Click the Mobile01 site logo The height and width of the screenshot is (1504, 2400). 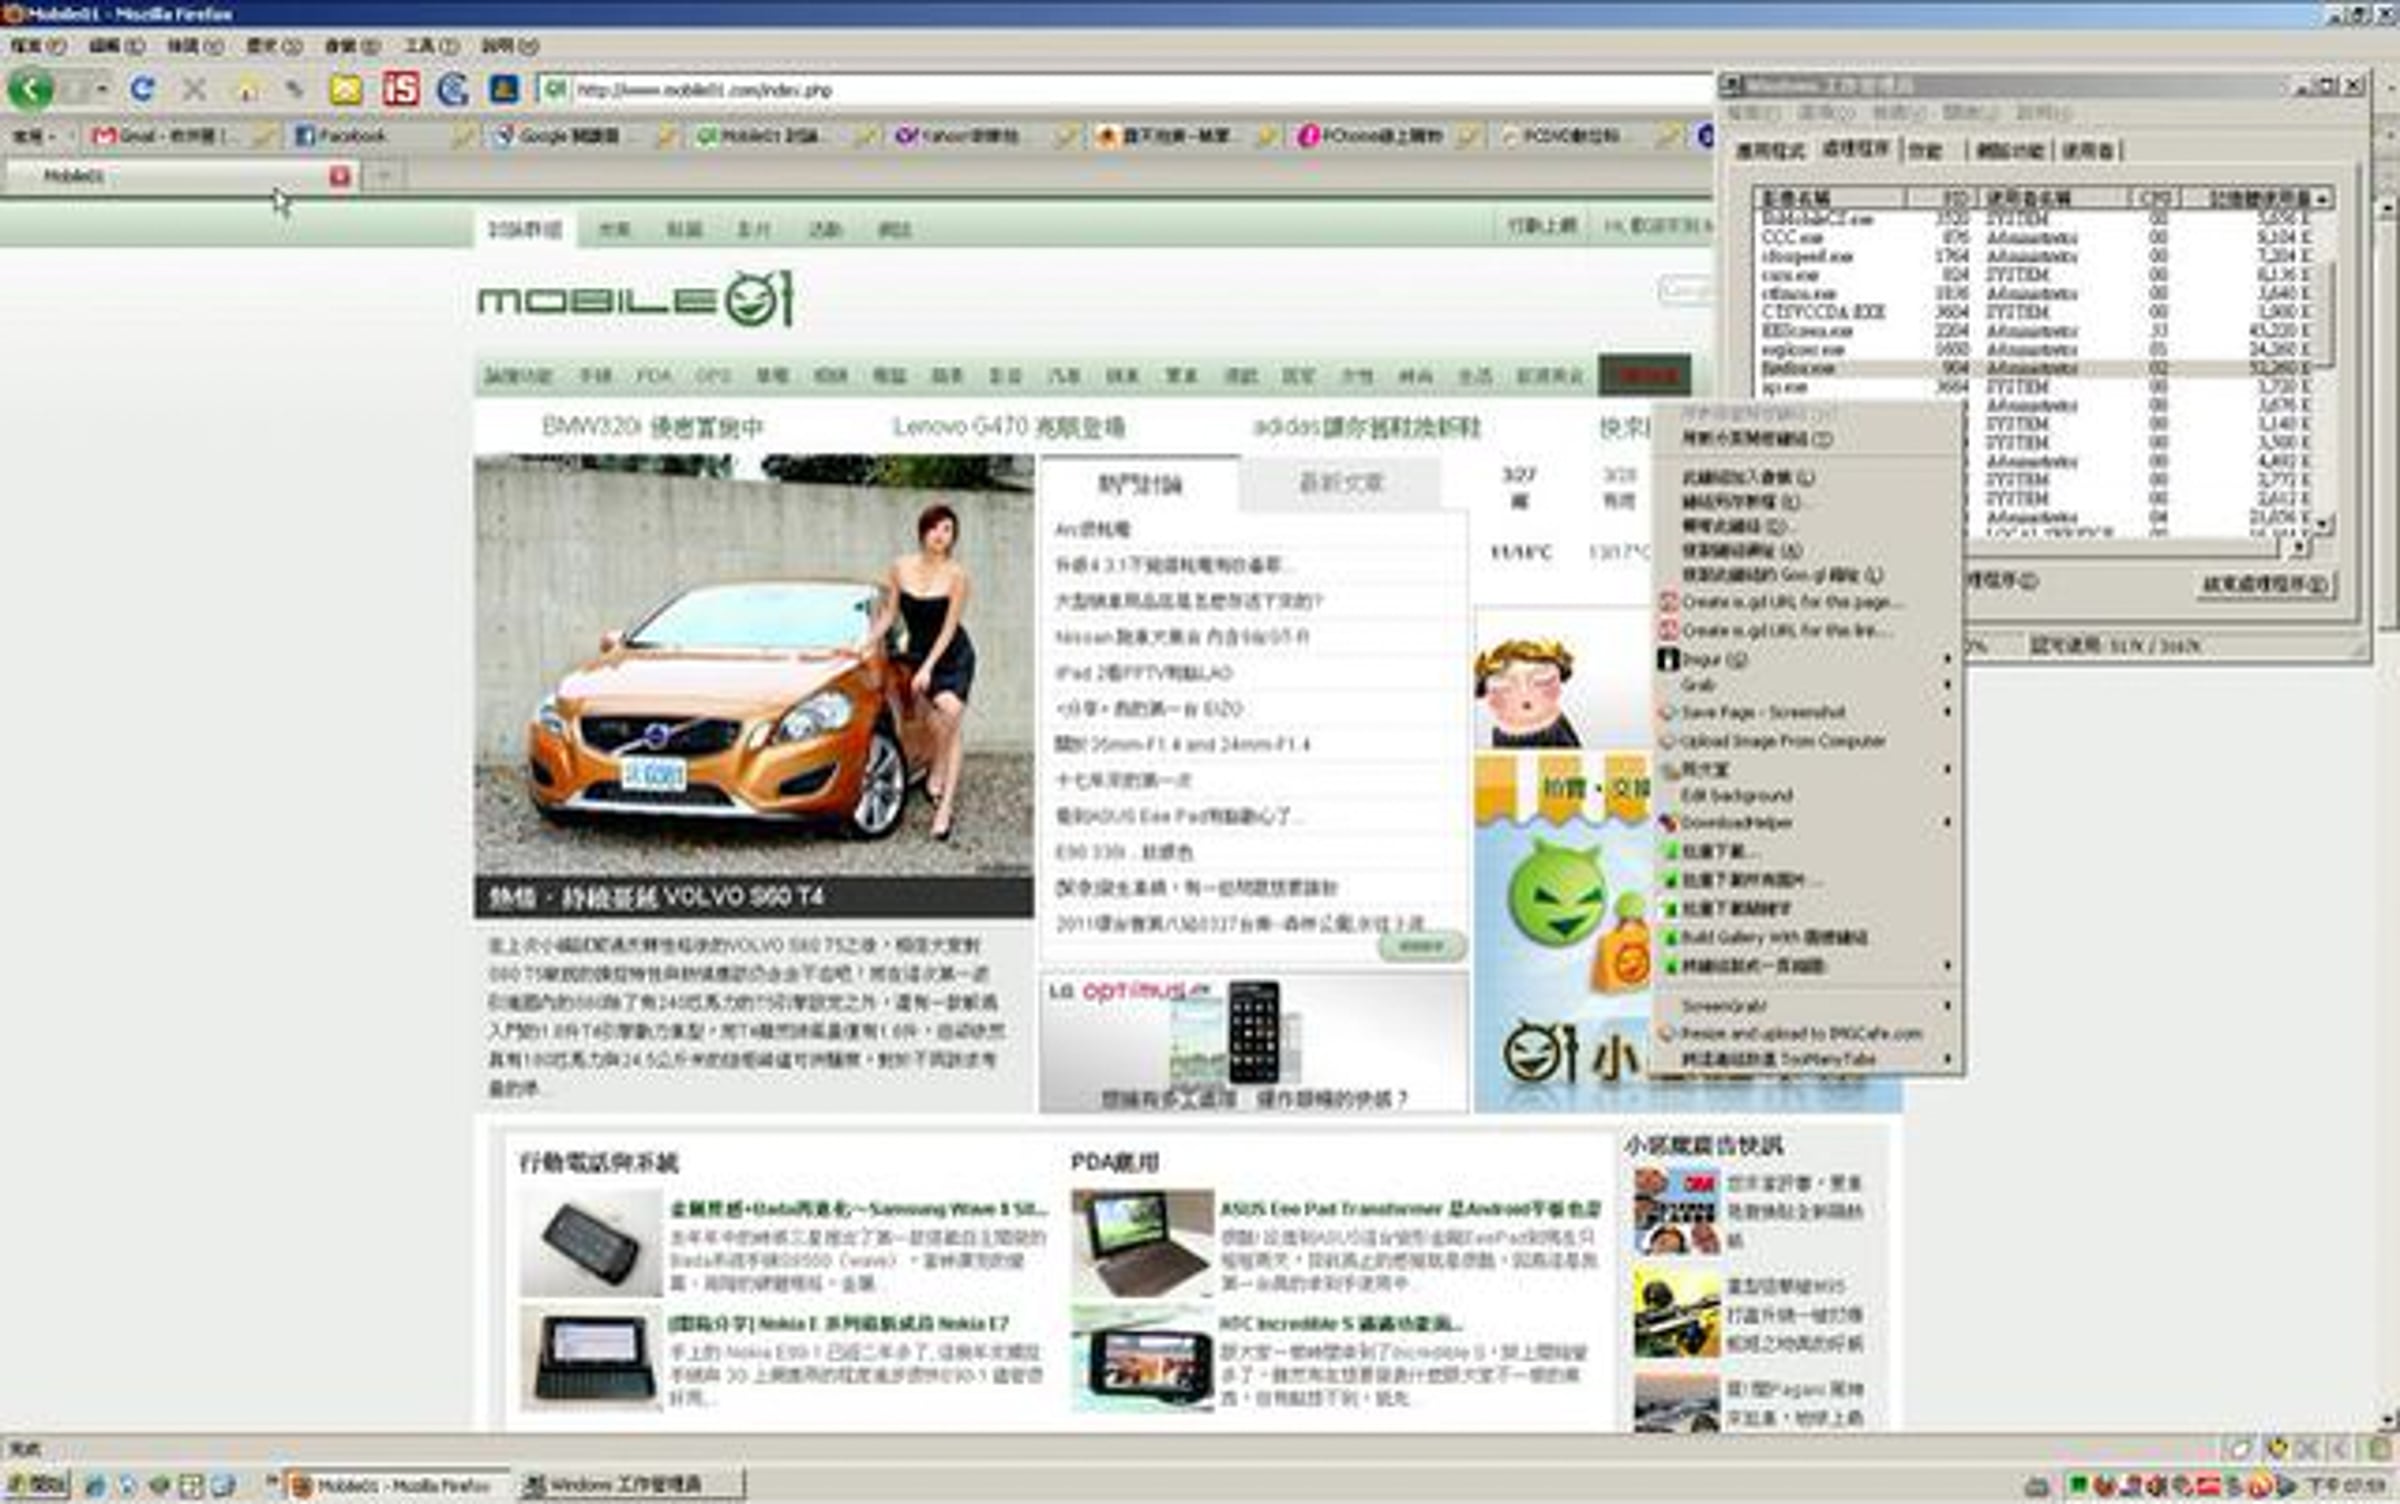[636, 299]
